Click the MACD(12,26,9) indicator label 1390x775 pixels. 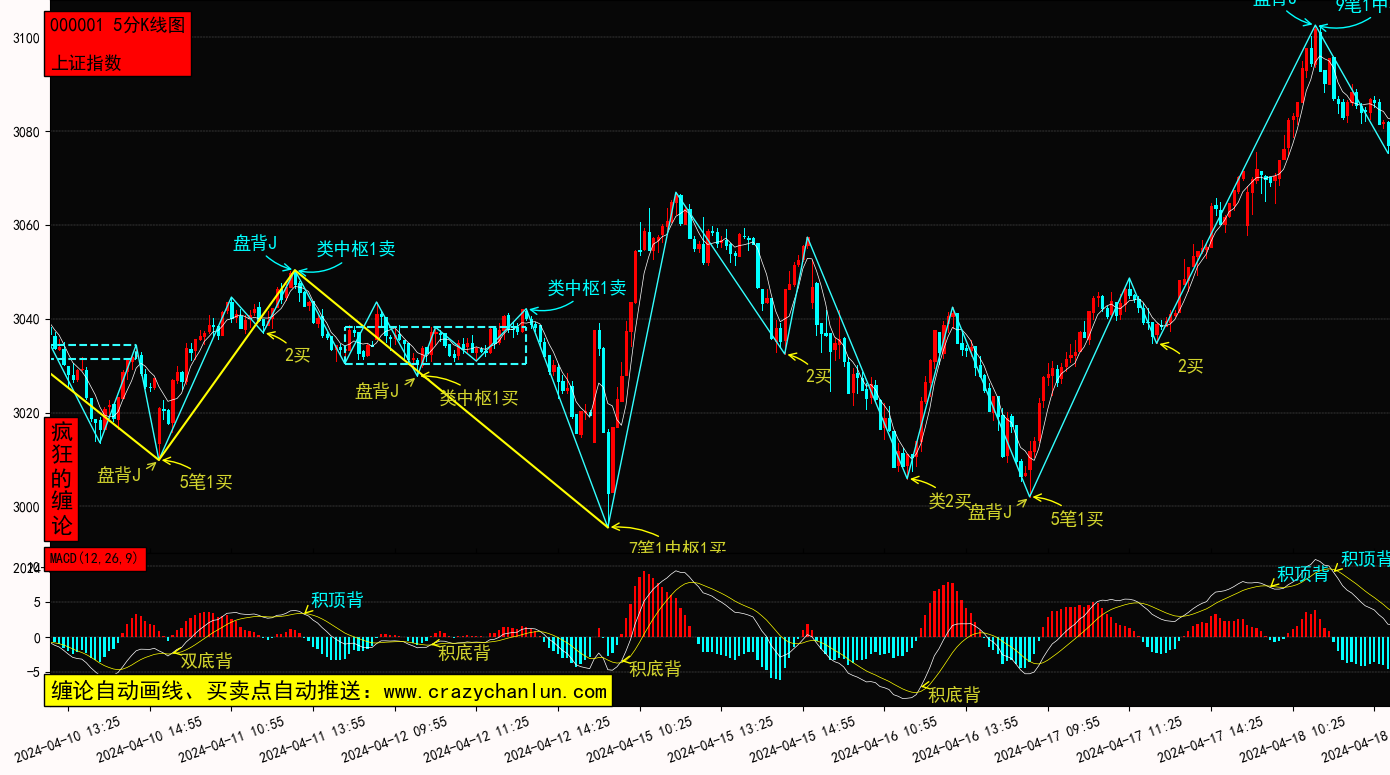[96, 558]
